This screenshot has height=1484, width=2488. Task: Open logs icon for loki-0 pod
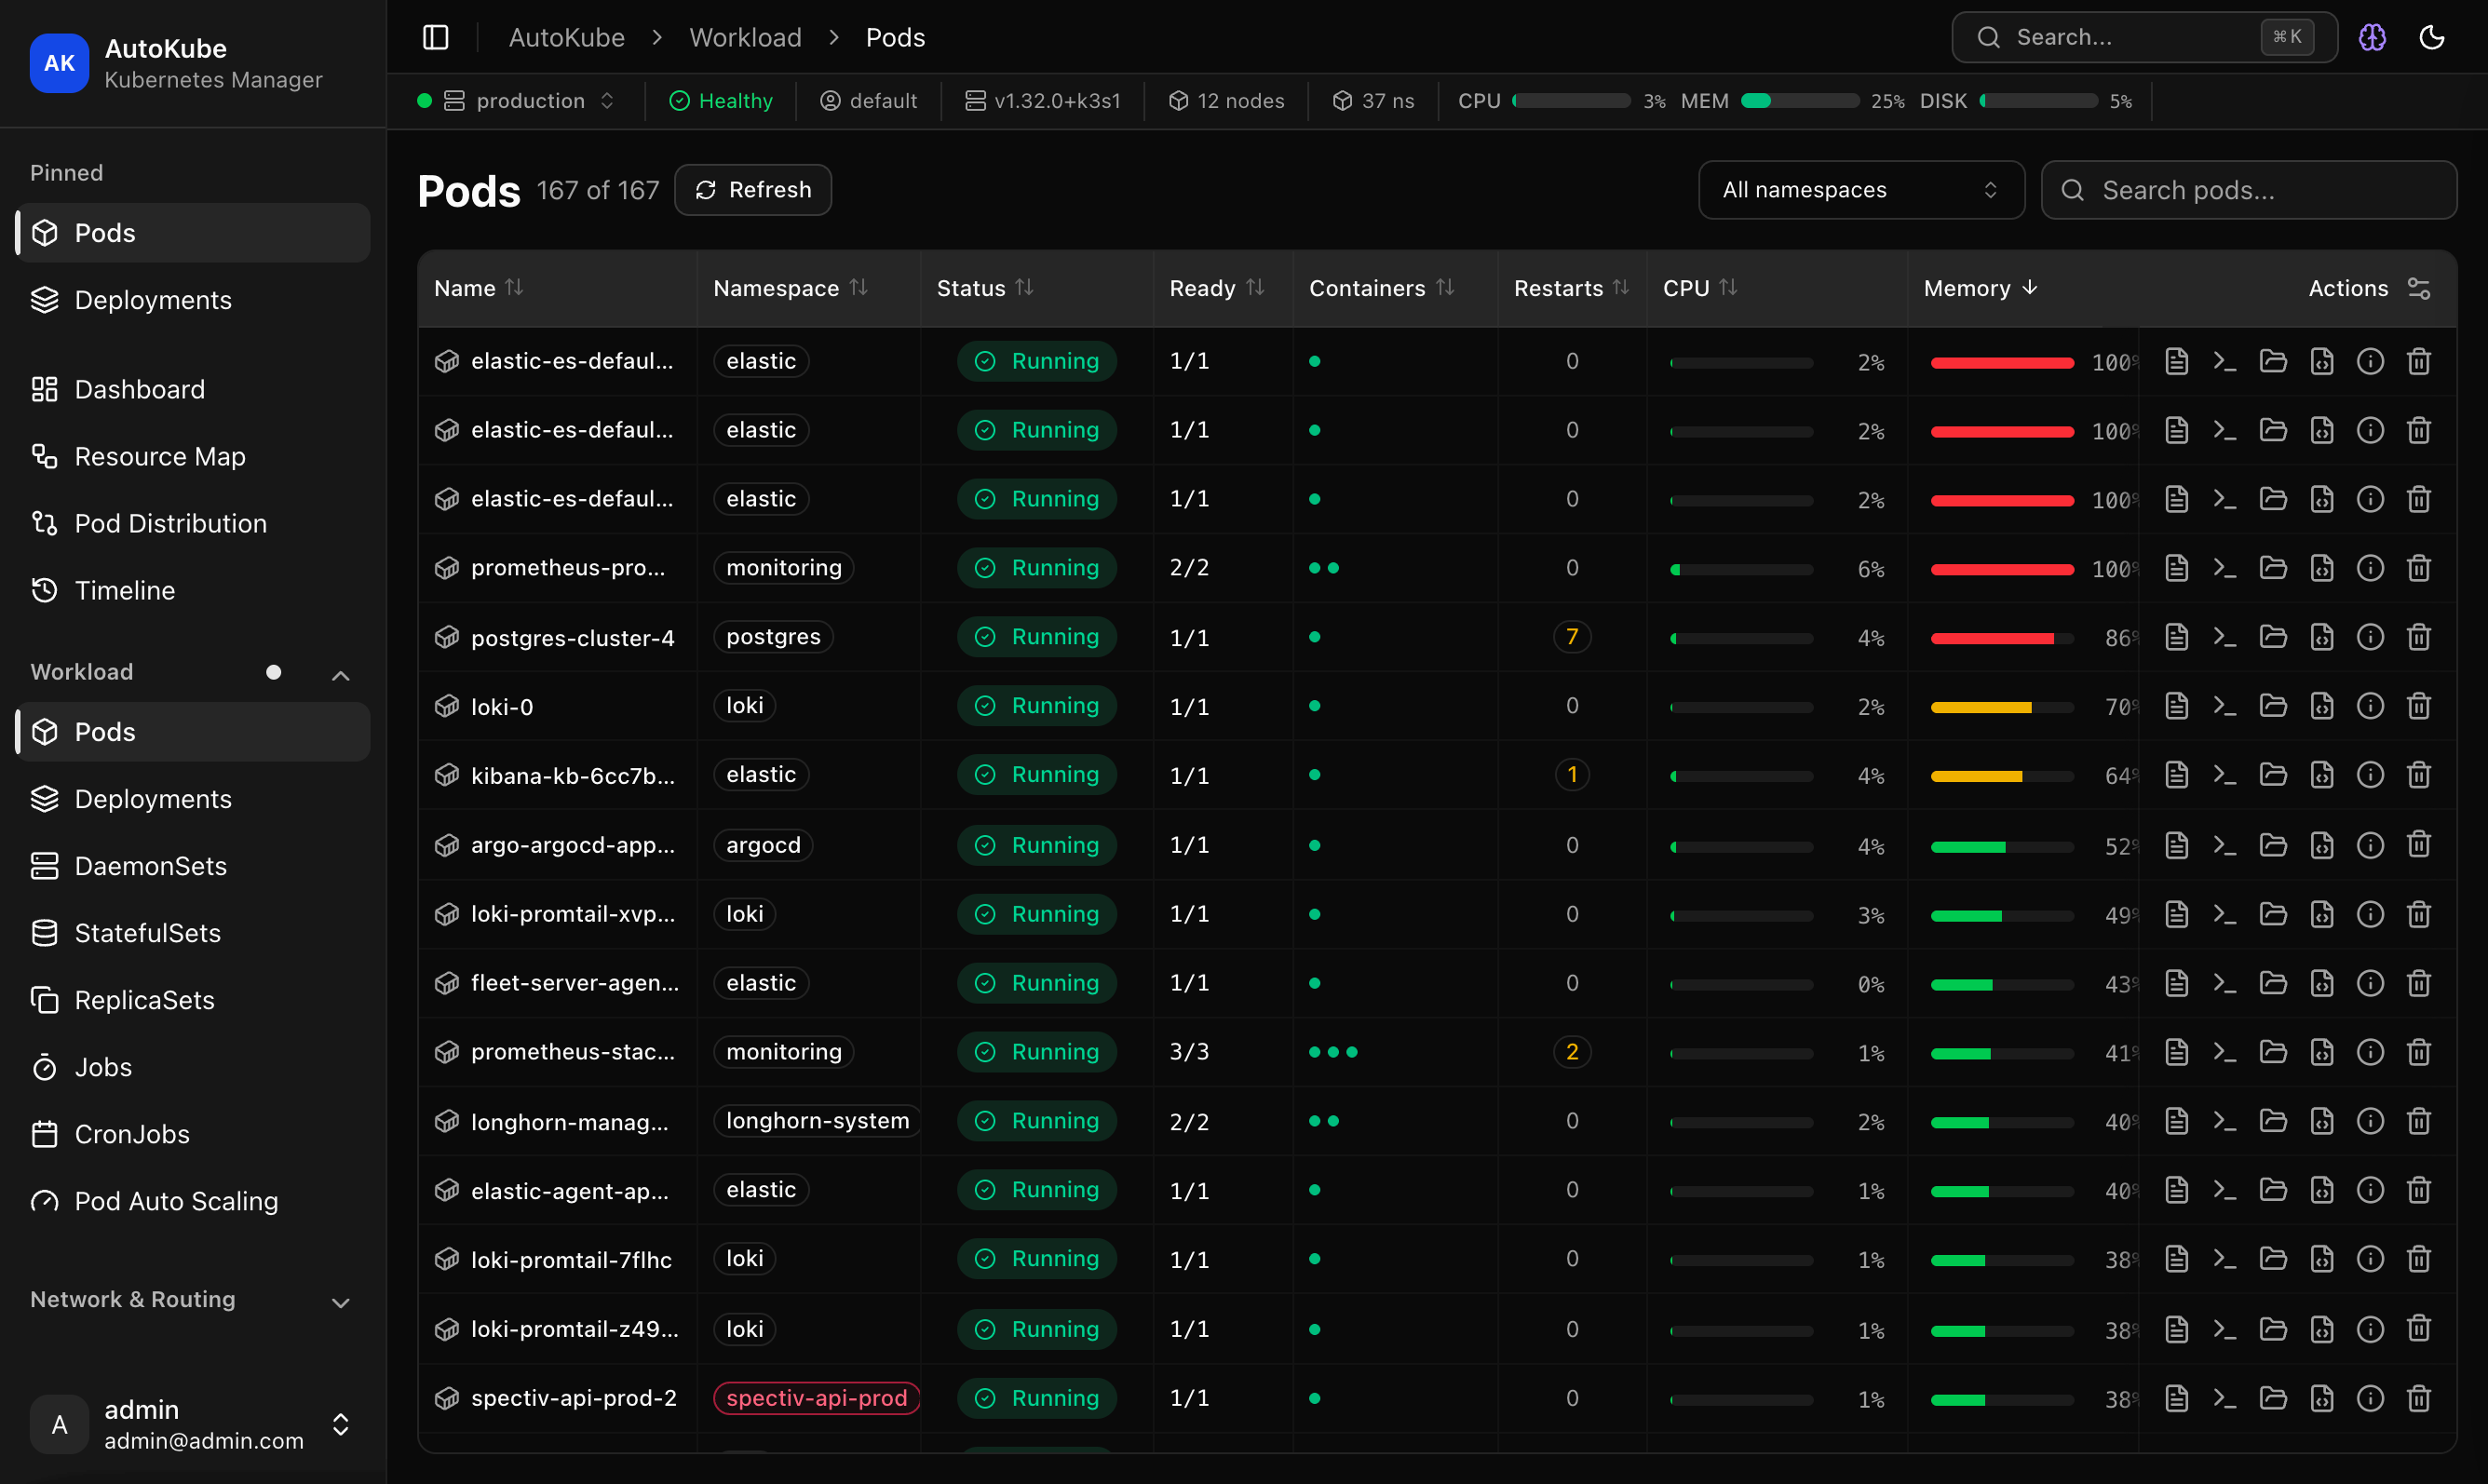[2176, 706]
